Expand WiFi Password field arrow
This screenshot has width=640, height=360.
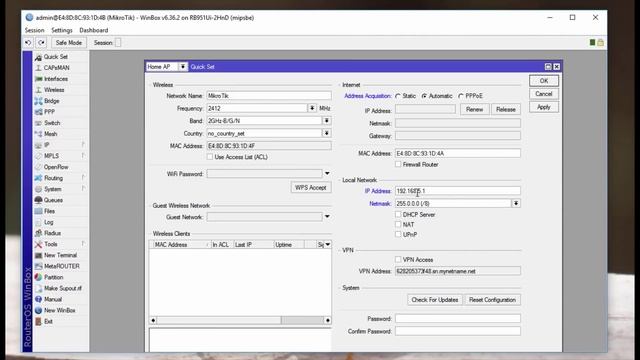(x=327, y=173)
